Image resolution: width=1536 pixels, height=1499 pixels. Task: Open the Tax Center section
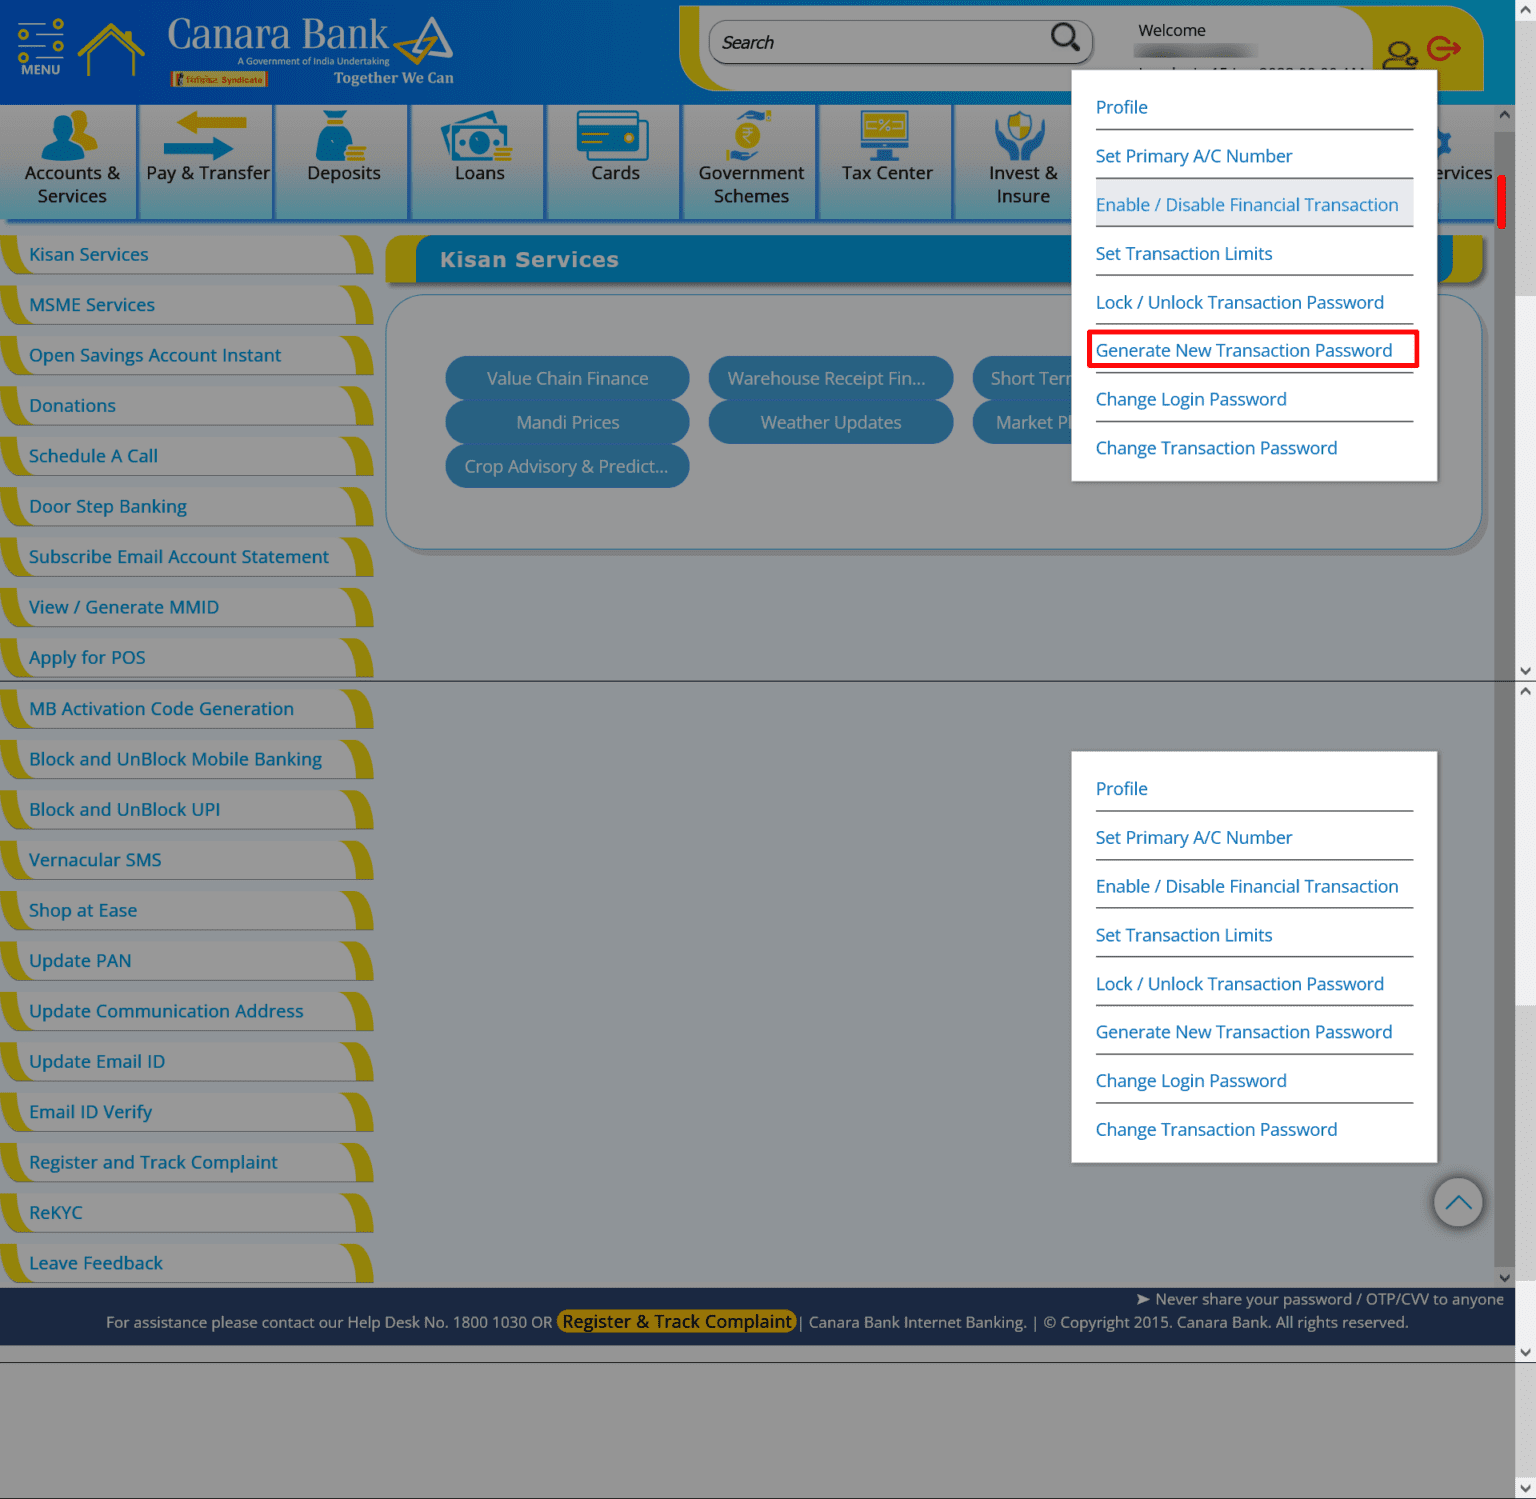[x=887, y=160]
